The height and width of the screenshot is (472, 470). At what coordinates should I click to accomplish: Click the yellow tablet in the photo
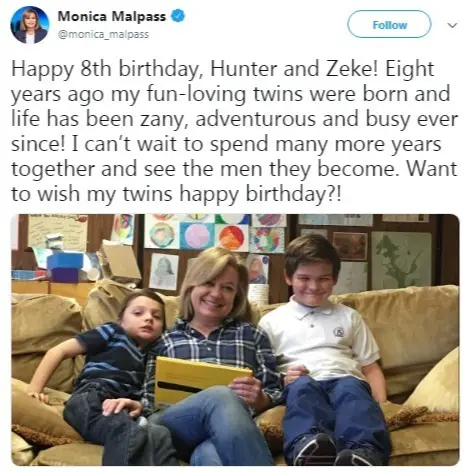[x=200, y=380]
